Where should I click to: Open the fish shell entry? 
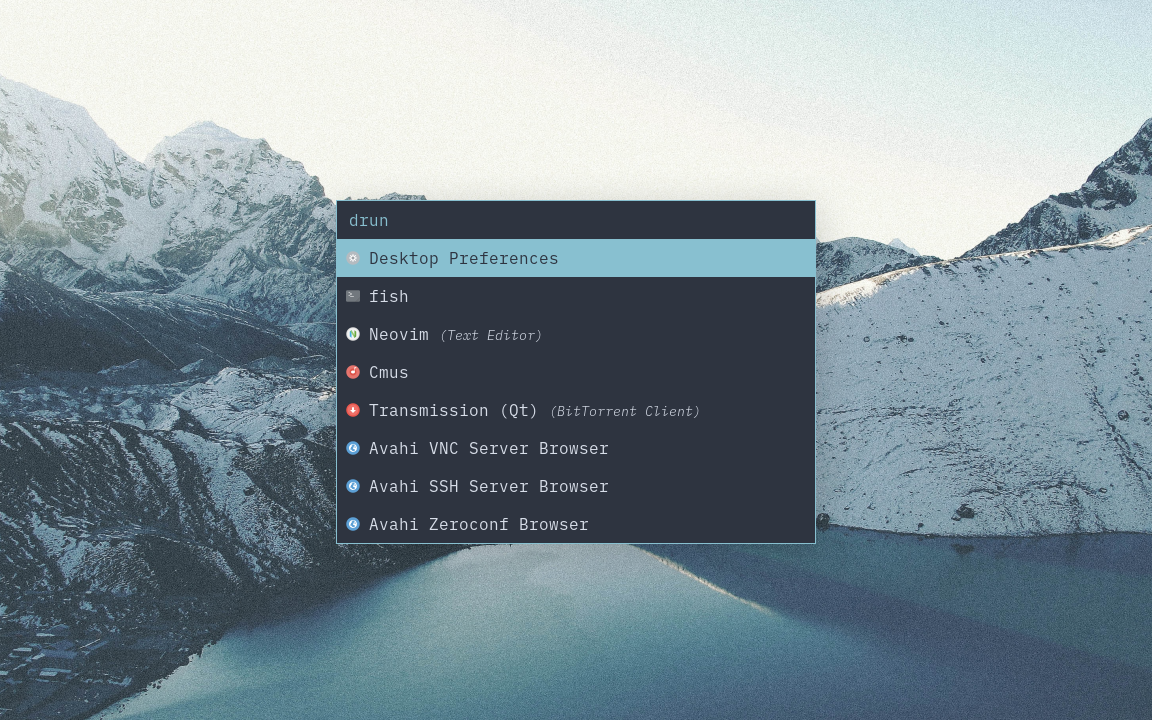click(389, 296)
